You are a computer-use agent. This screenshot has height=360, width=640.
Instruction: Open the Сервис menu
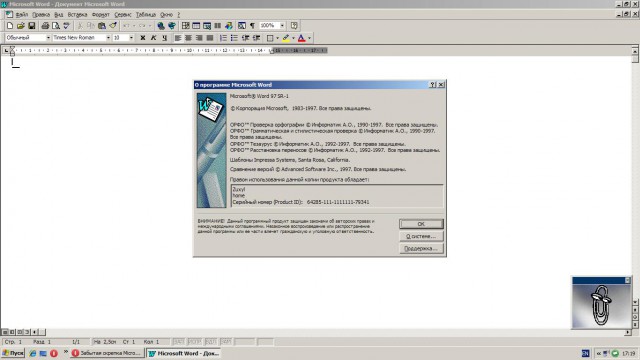122,15
